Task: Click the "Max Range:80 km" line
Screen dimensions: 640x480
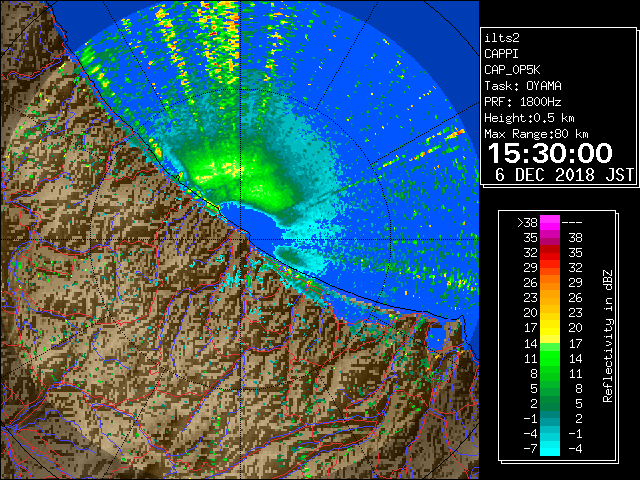Action: pyautogui.click(x=536, y=134)
